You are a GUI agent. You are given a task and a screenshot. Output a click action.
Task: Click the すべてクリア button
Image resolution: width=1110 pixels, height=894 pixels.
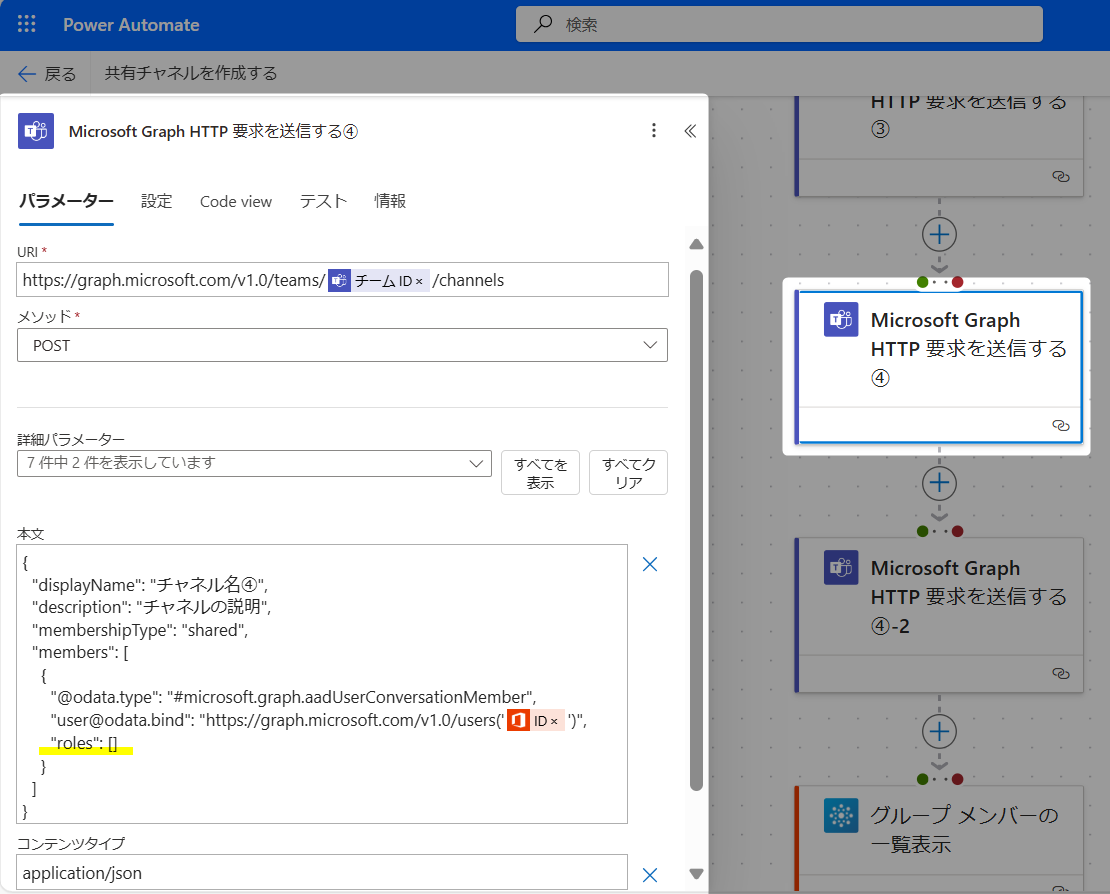tap(628, 473)
